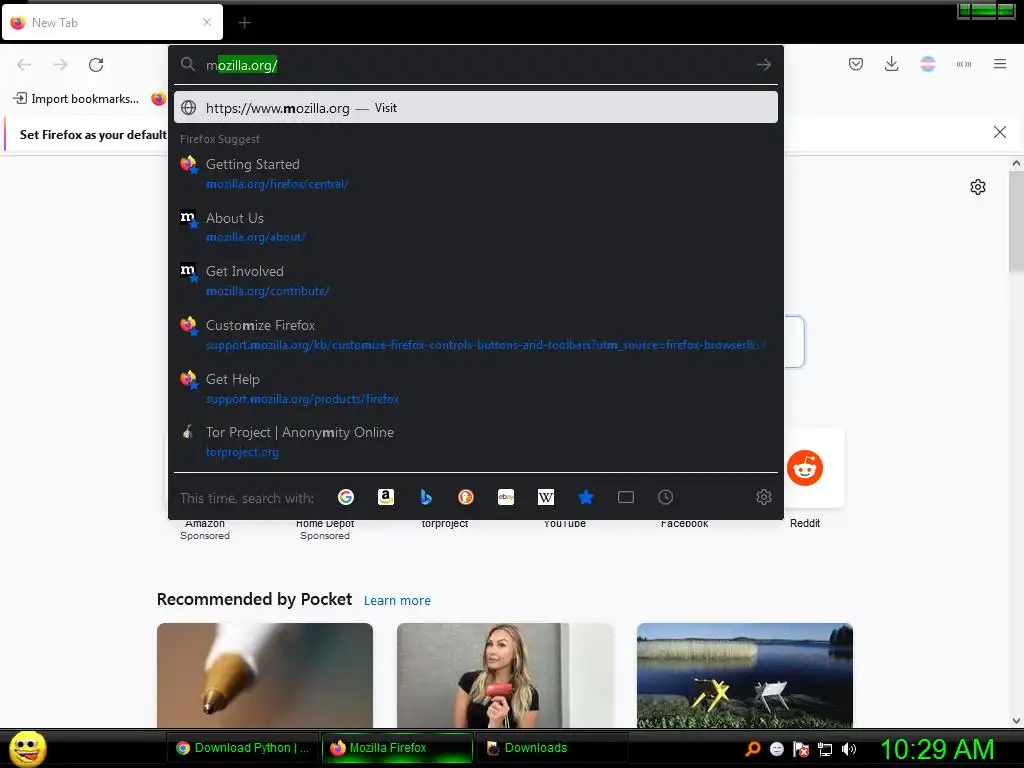
Task: Open the woman with hairdryer Pocket story
Action: (x=505, y=675)
